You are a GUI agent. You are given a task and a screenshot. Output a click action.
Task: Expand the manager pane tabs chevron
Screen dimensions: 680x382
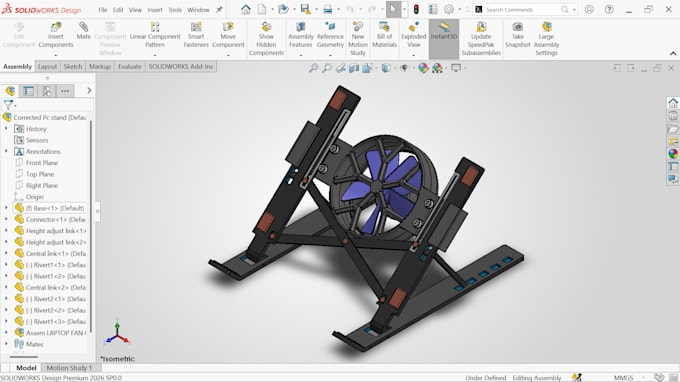(89, 91)
